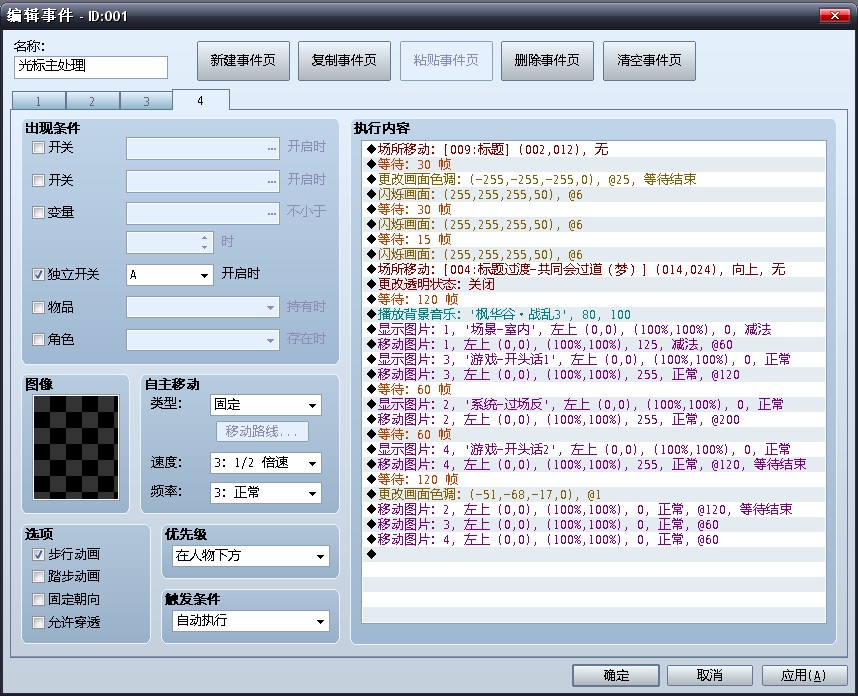Open the 速度 speed dropdown

click(x=265, y=463)
